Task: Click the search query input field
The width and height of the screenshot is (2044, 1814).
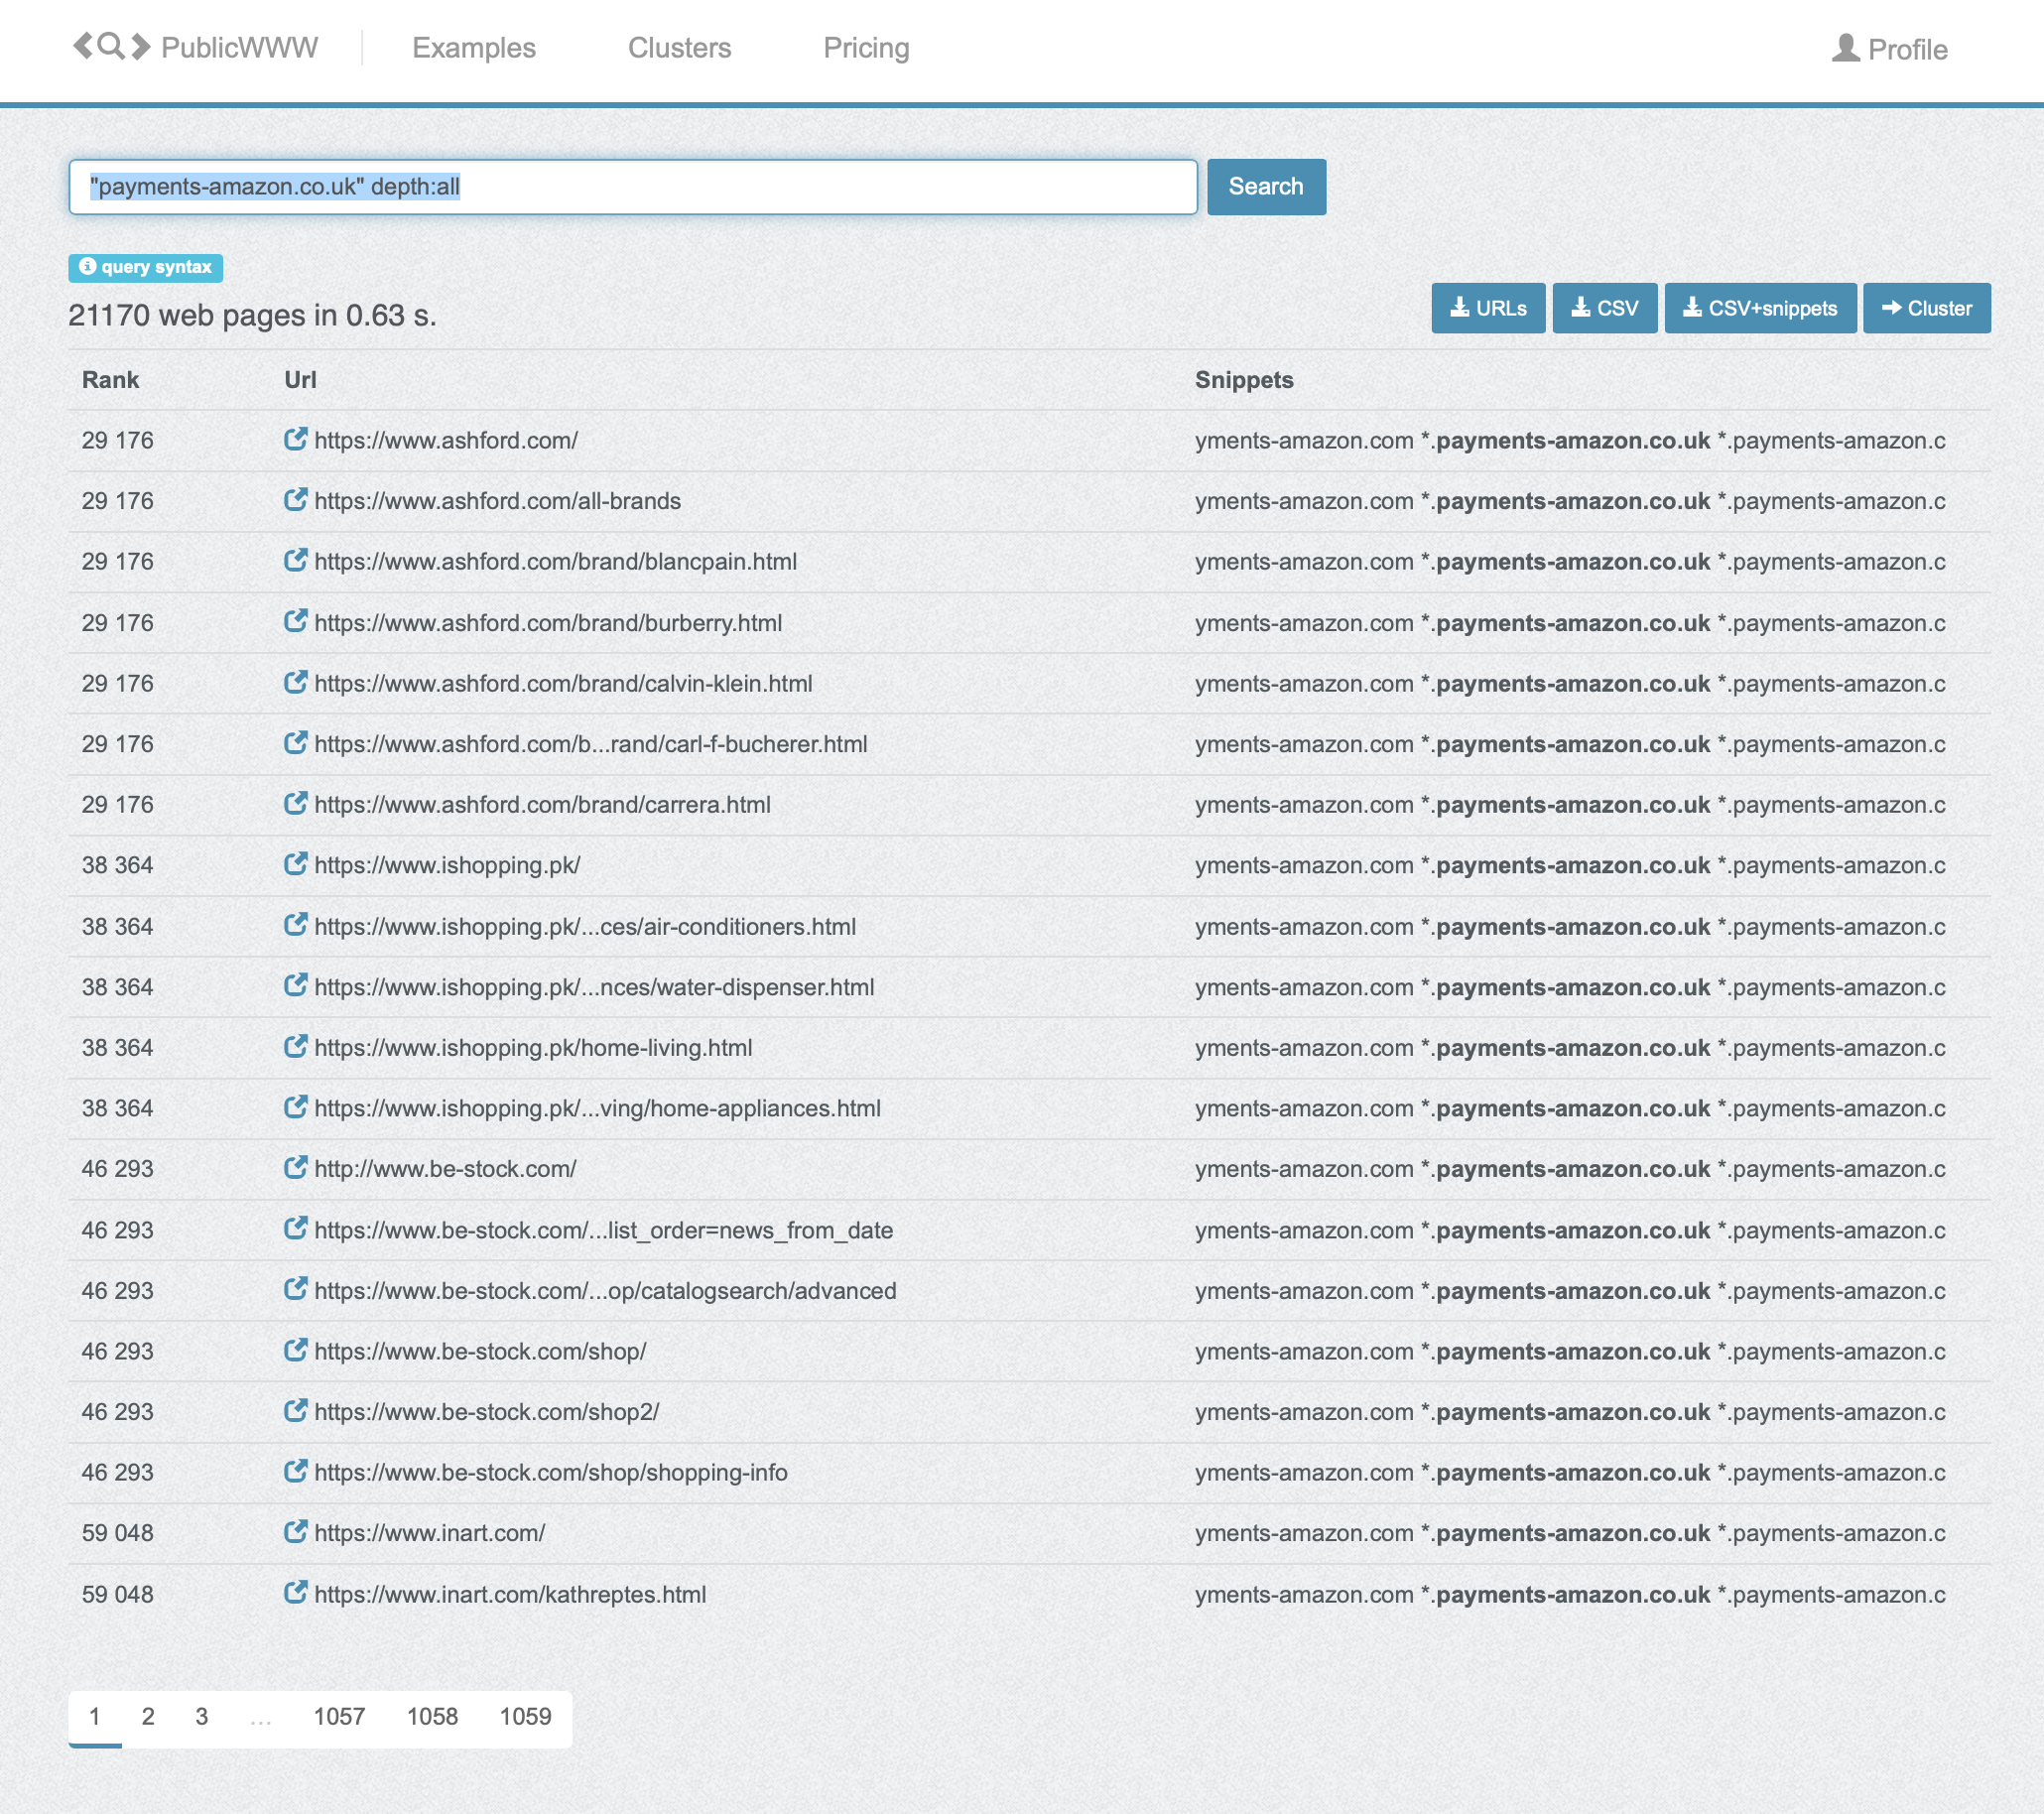Action: coord(632,187)
